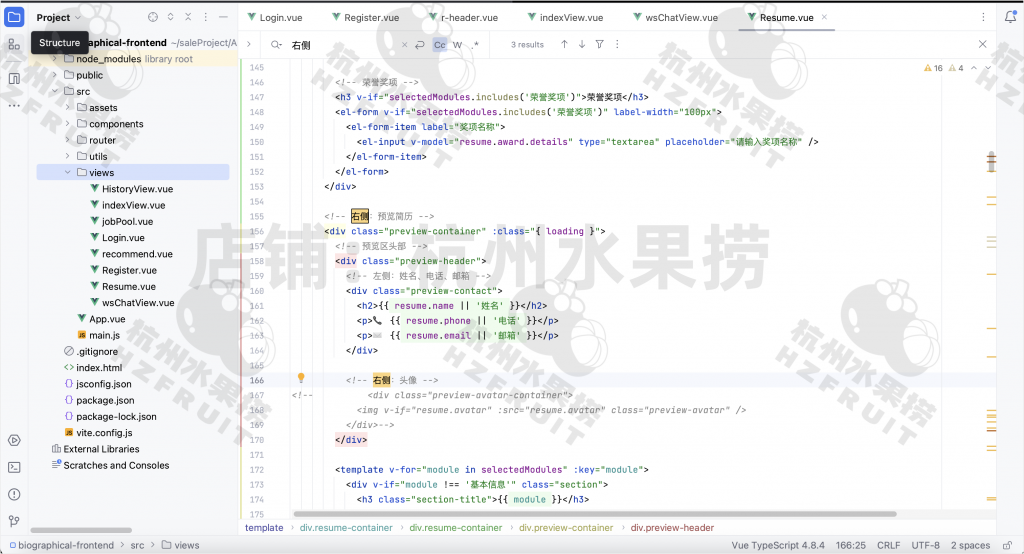The image size is (1024, 554).
Task: Click the template breadcrumb
Action: click(264, 527)
